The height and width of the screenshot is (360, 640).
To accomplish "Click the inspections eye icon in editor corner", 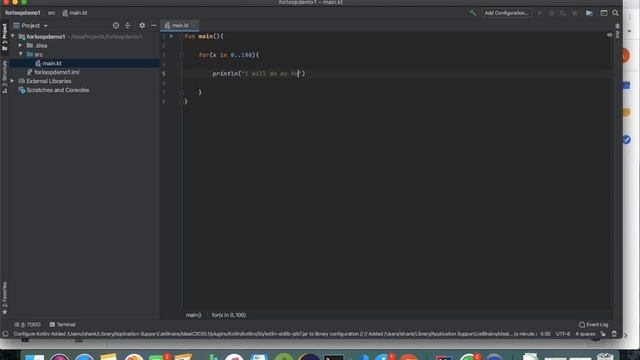I will coord(609,35).
